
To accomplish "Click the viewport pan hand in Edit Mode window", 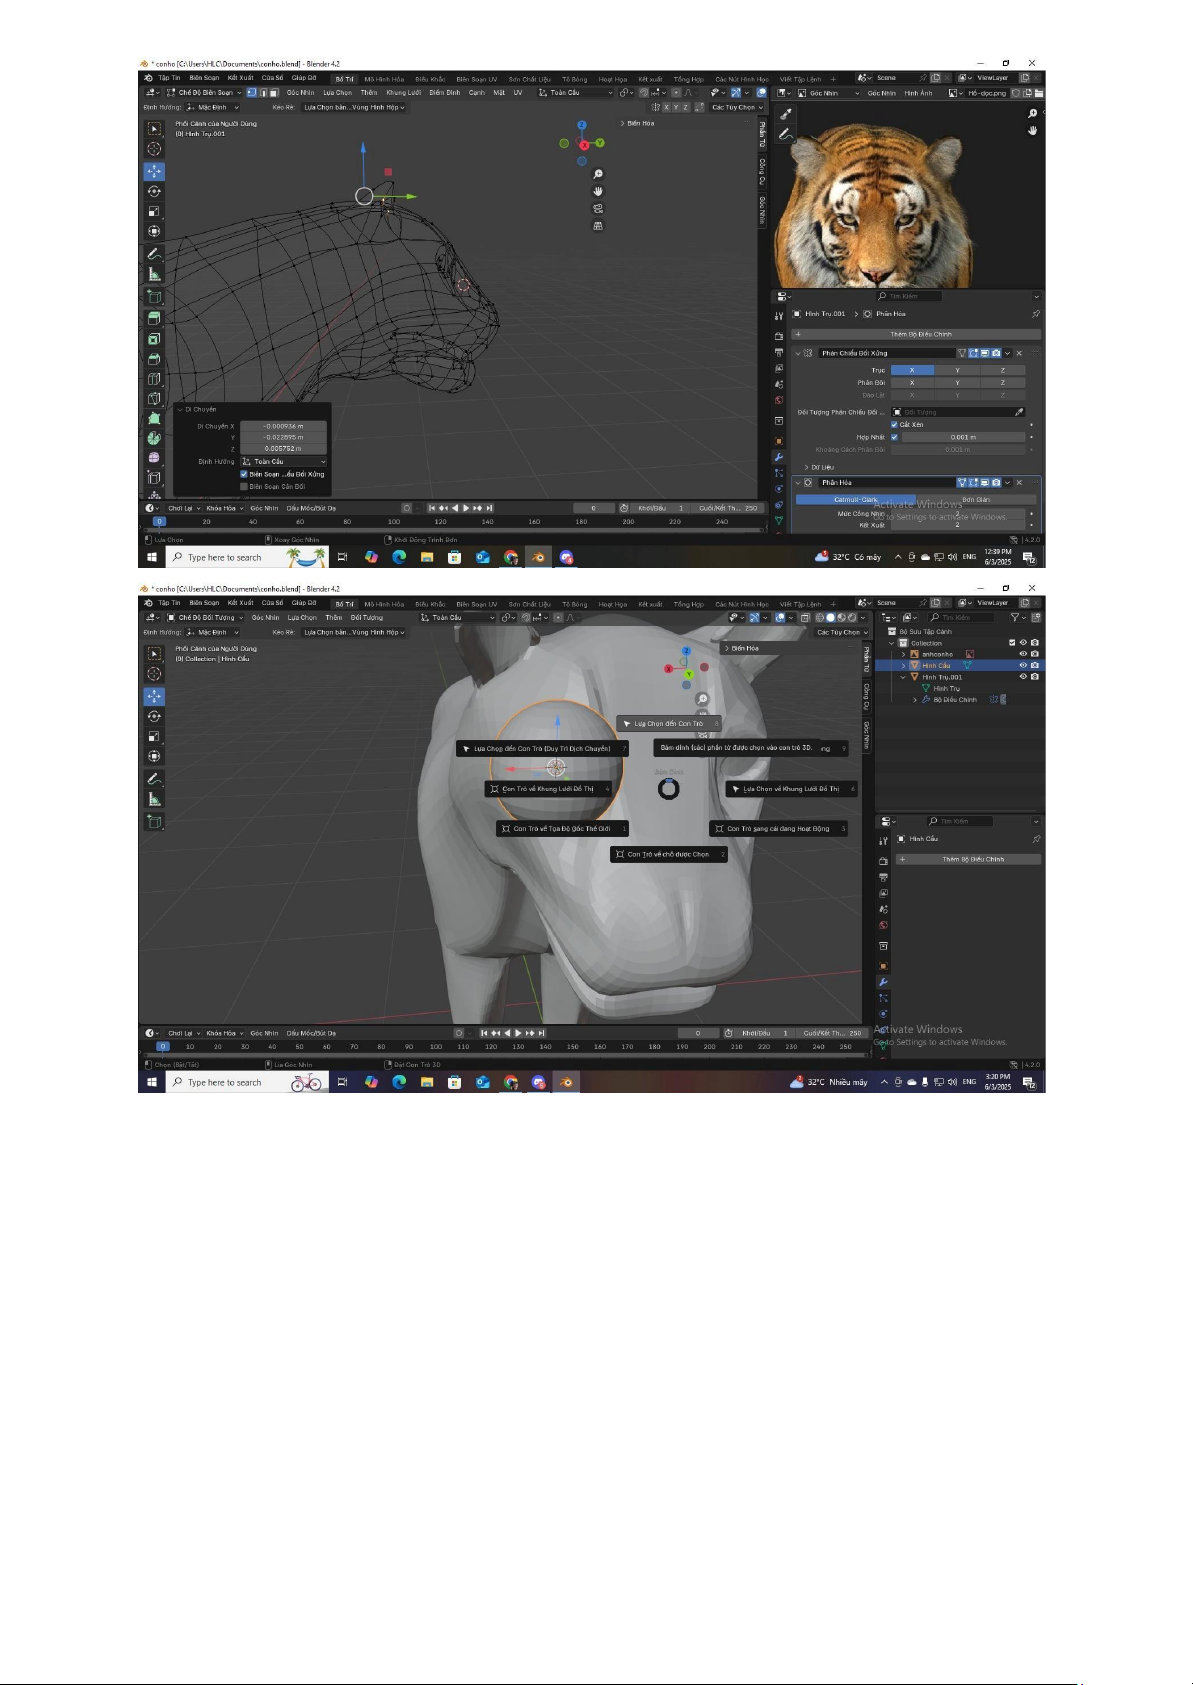I will tap(598, 191).
